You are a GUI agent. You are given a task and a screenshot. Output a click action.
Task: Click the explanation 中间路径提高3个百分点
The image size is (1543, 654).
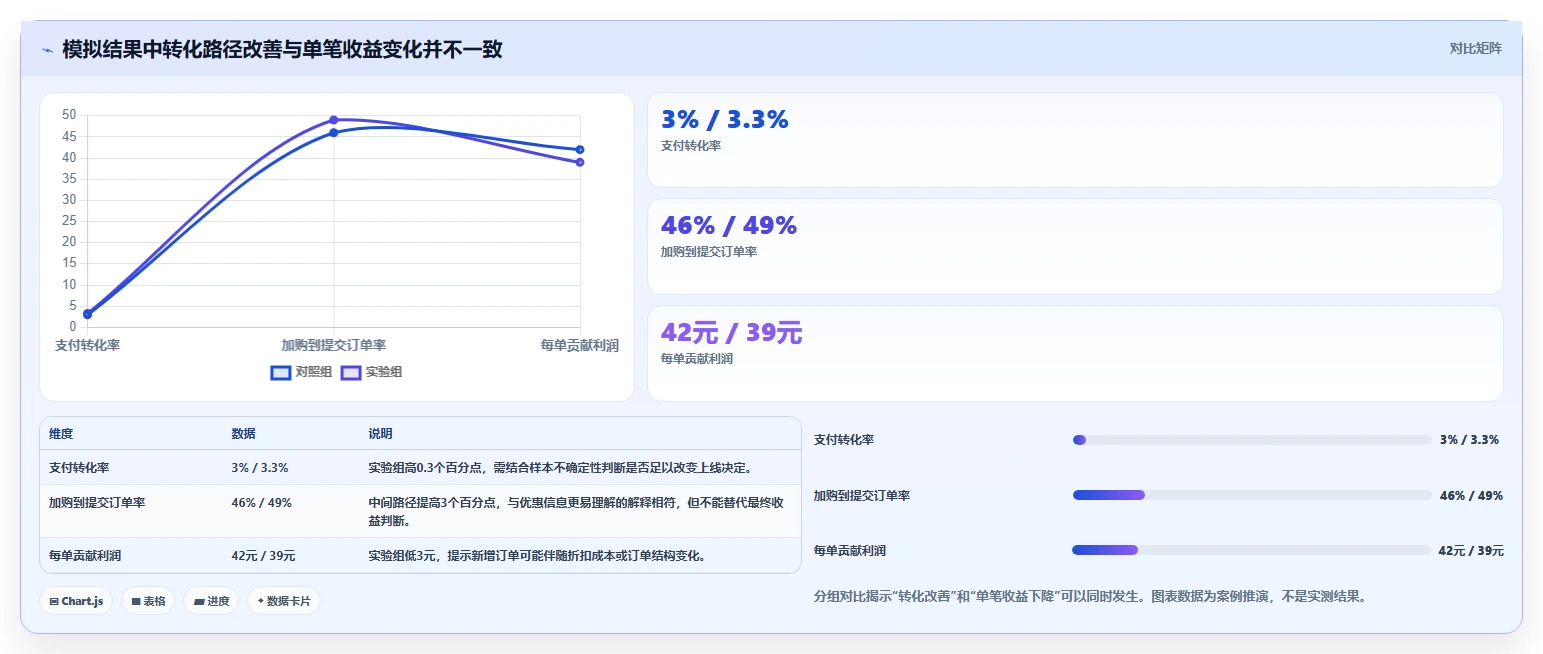coord(576,511)
